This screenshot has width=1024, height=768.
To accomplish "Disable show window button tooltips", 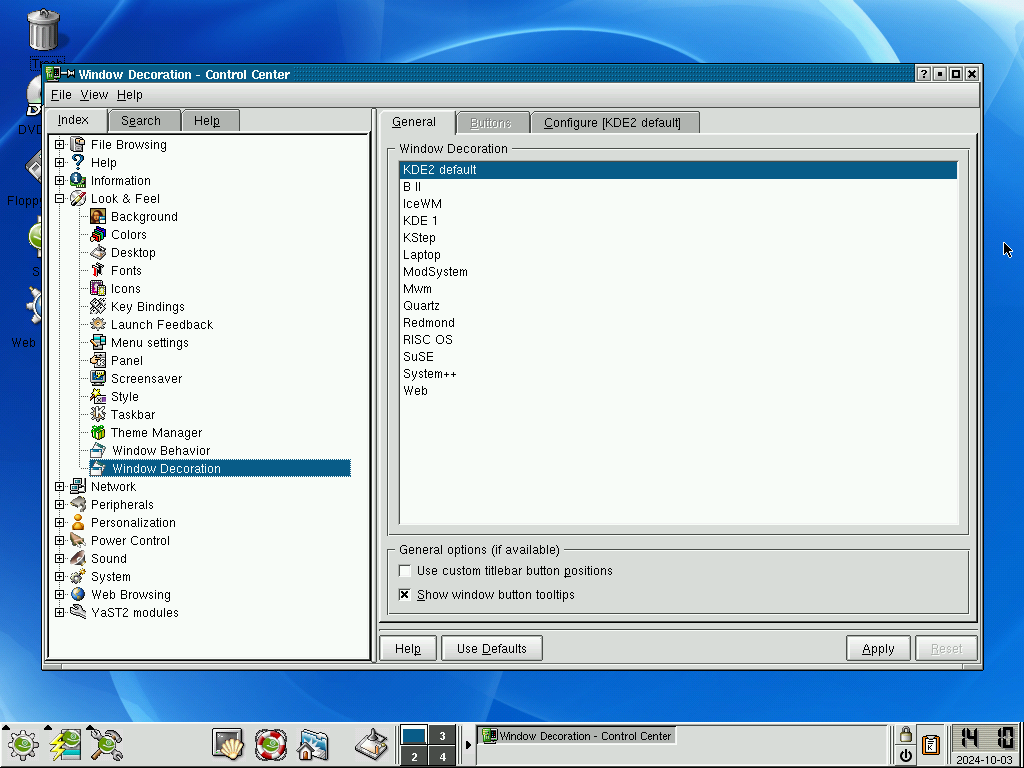I will tap(405, 595).
